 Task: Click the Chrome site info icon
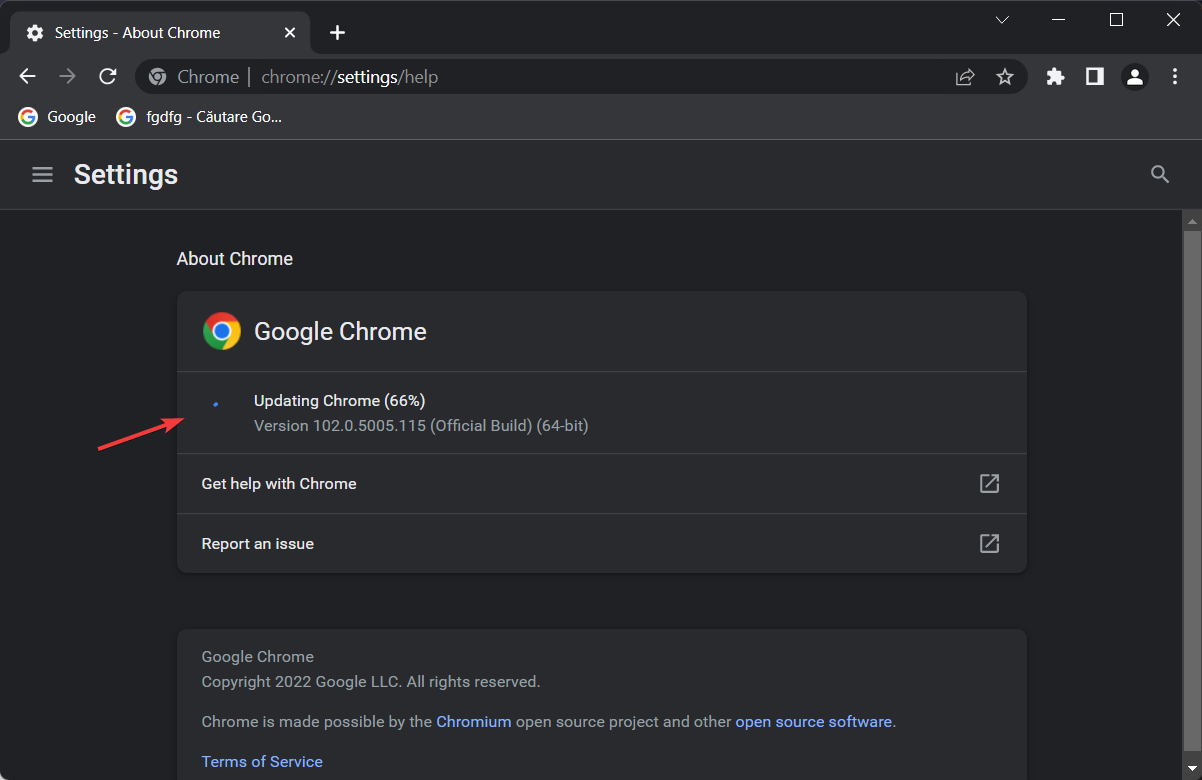point(157,77)
